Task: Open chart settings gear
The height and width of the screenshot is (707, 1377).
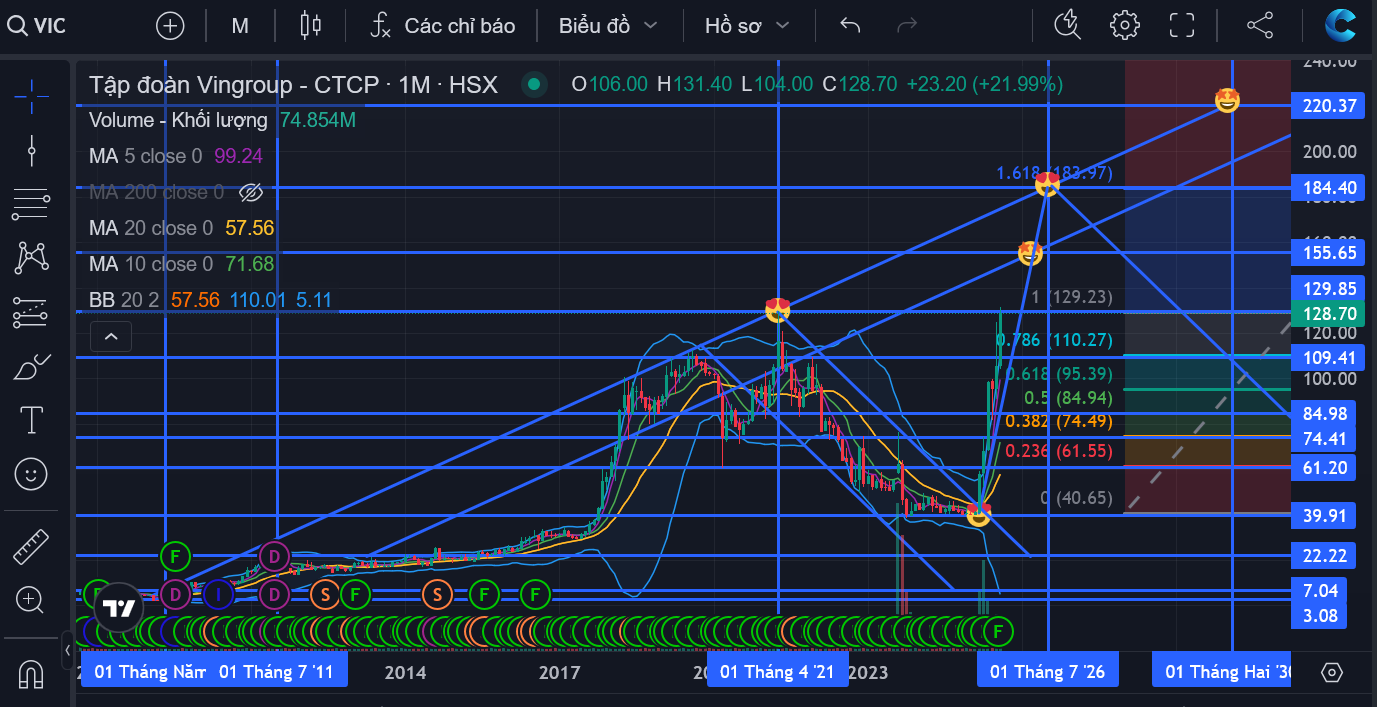Action: 1125,25
